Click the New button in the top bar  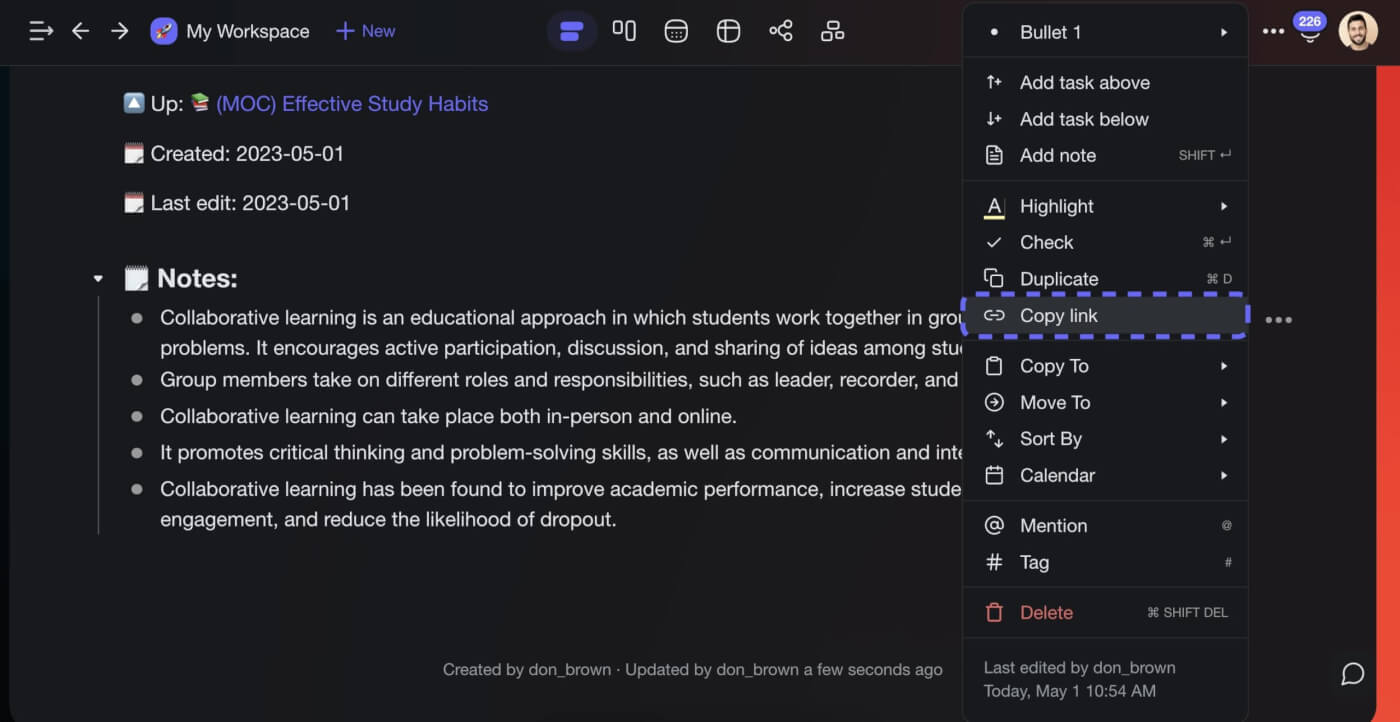[365, 31]
